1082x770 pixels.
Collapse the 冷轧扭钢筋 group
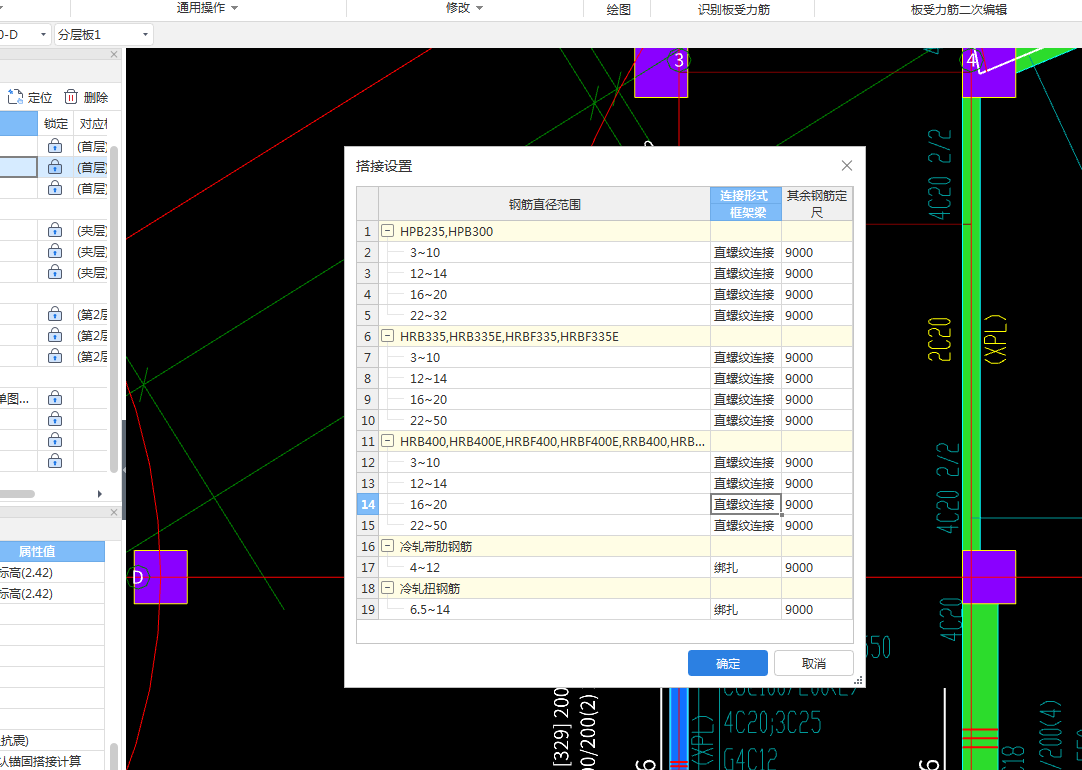point(387,588)
